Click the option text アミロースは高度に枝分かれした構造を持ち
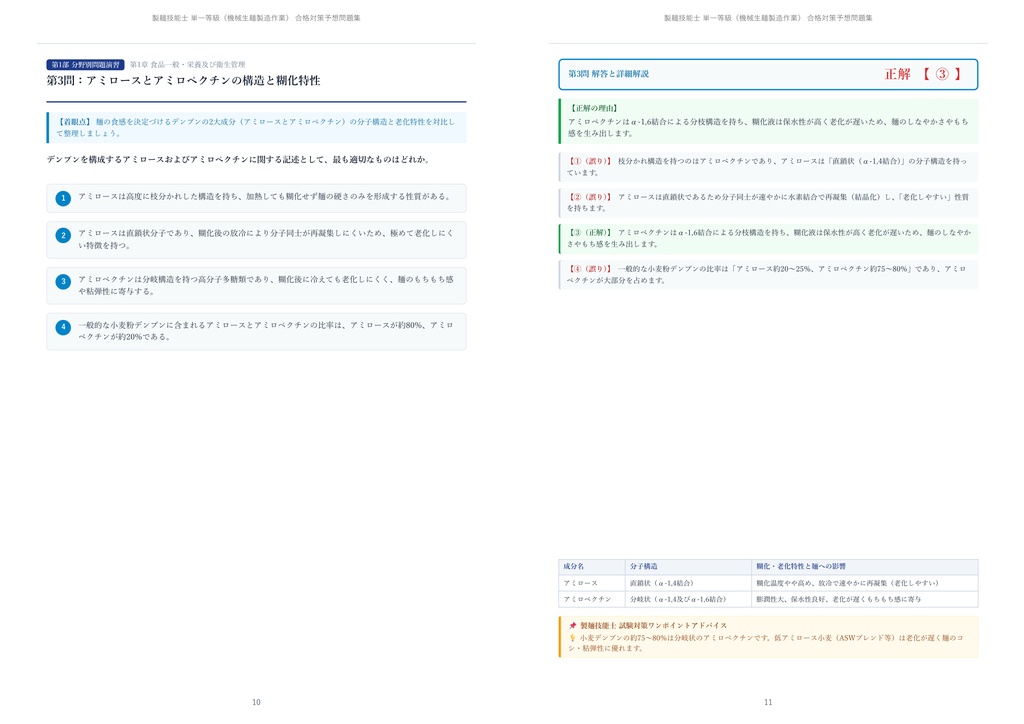This screenshot has height=724, width=1024. 264,197
